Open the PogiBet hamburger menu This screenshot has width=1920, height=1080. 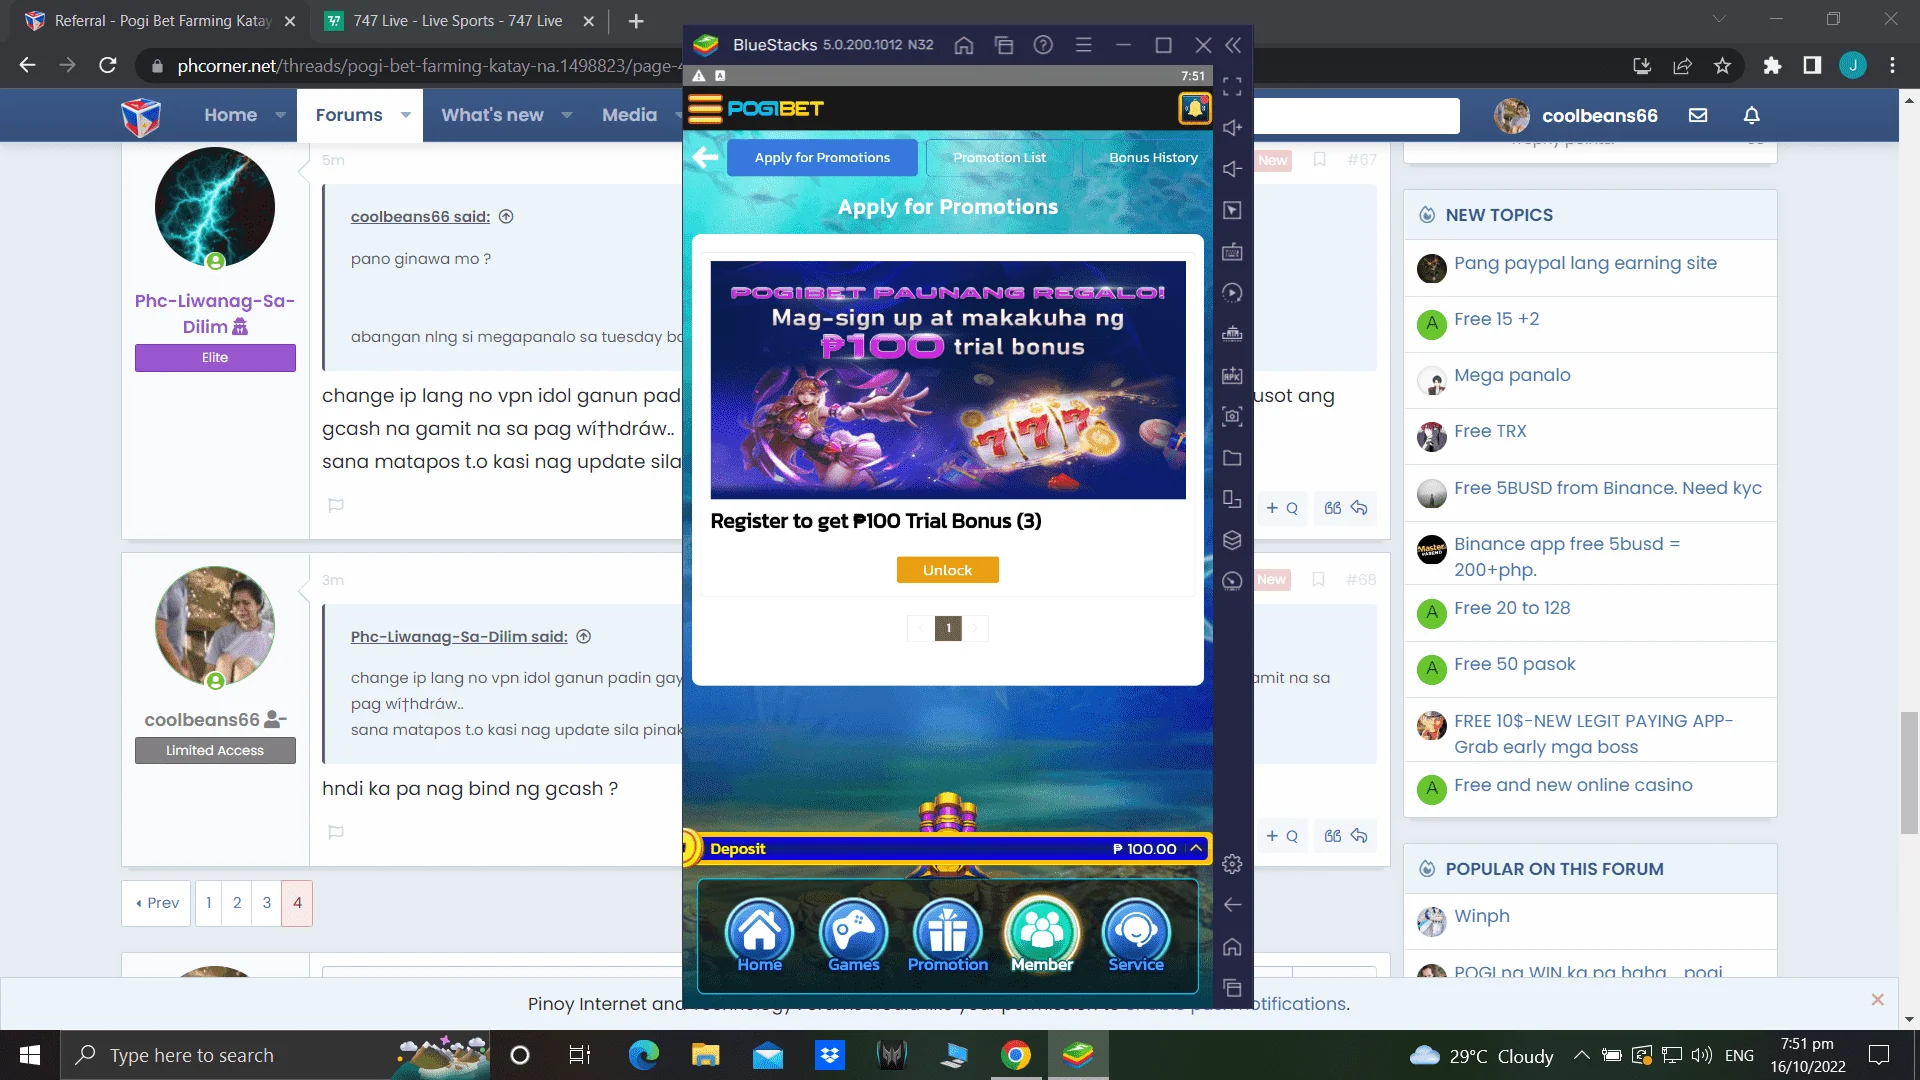[705, 108]
